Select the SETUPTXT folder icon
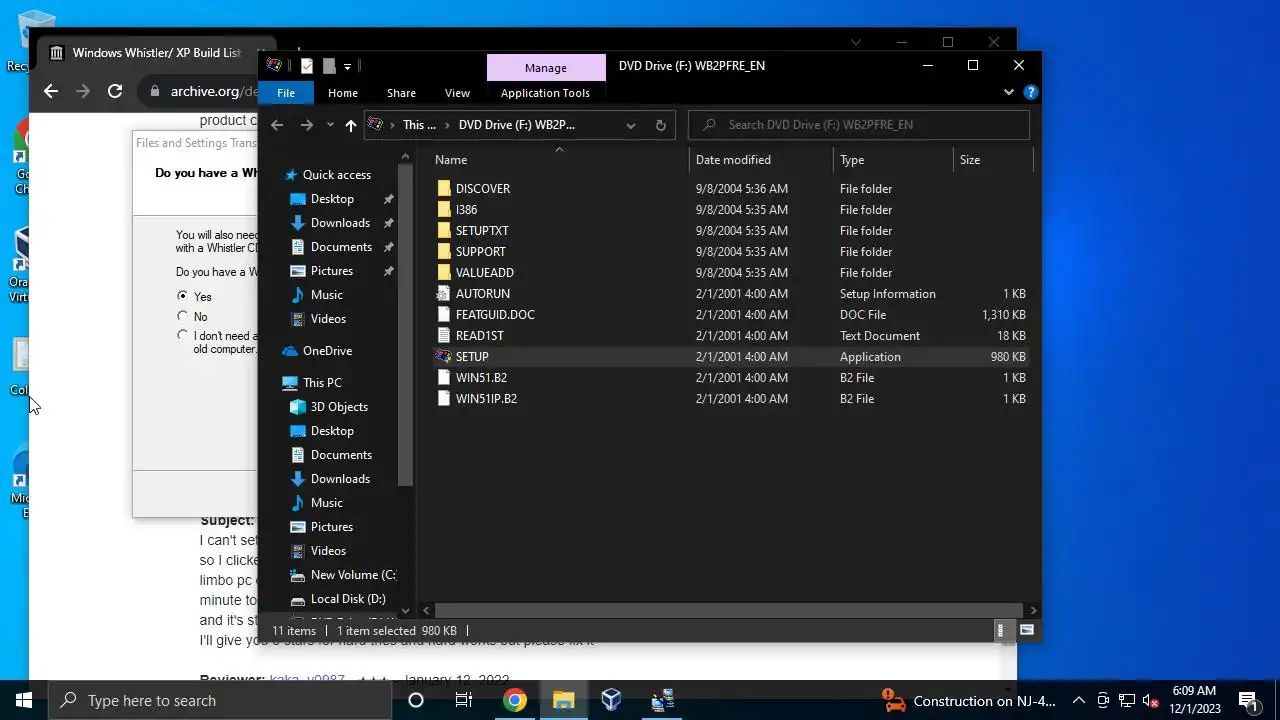The height and width of the screenshot is (720, 1280). coord(444,231)
